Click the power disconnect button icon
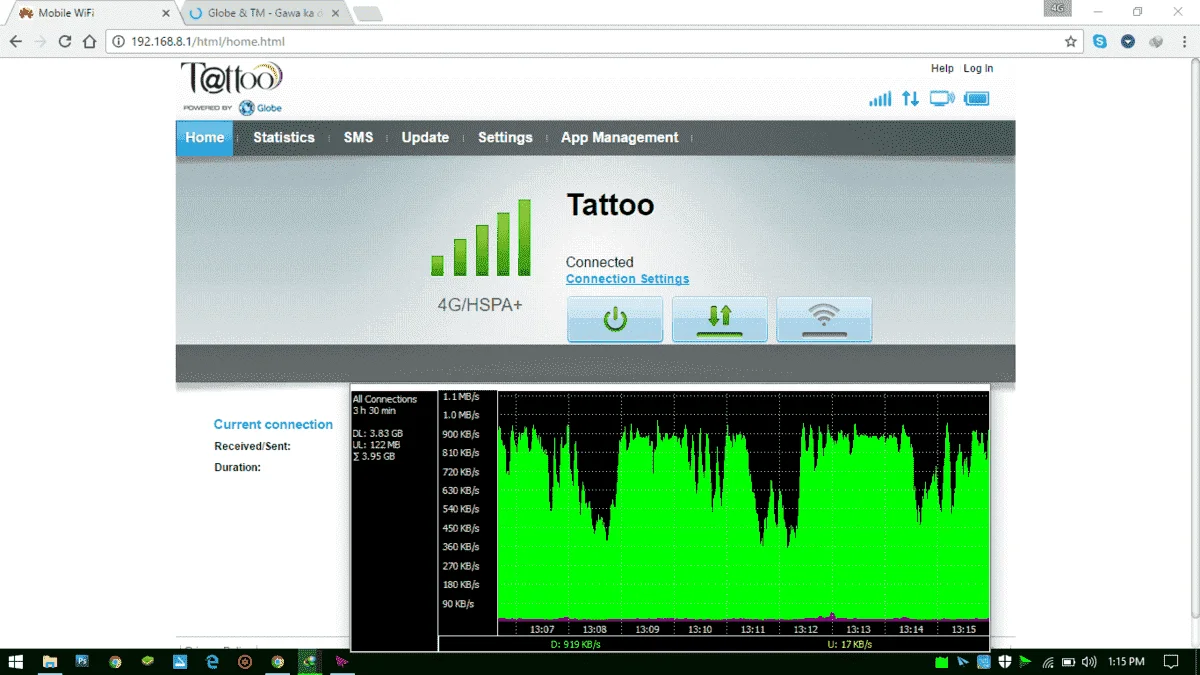The image size is (1200, 675). pyautogui.click(x=615, y=319)
